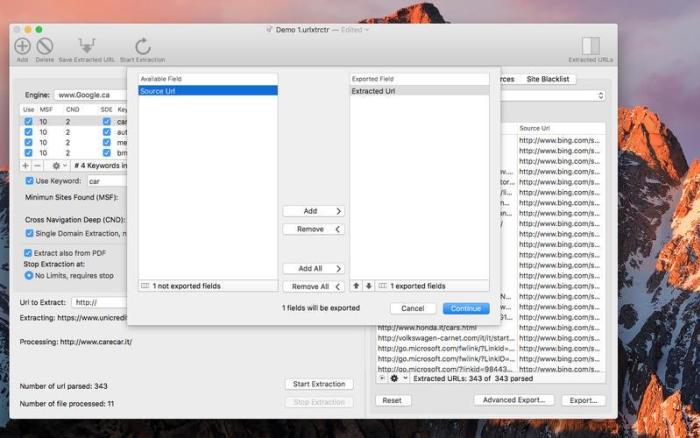
Task: Uncheck Extract also from PDF
Action: (28, 253)
